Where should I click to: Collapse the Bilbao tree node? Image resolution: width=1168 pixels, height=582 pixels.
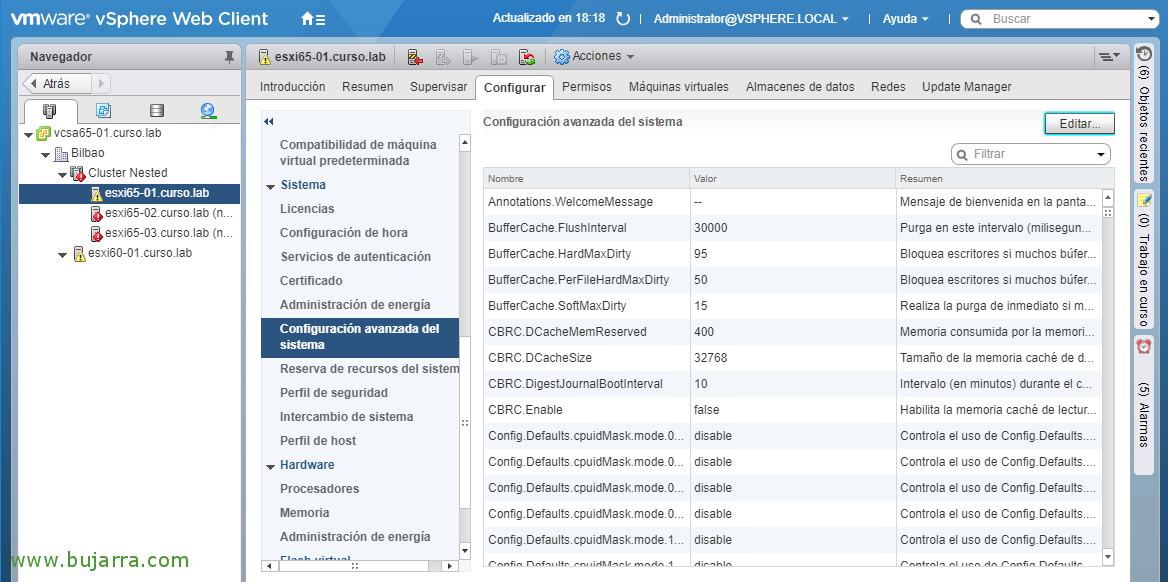click(45, 155)
